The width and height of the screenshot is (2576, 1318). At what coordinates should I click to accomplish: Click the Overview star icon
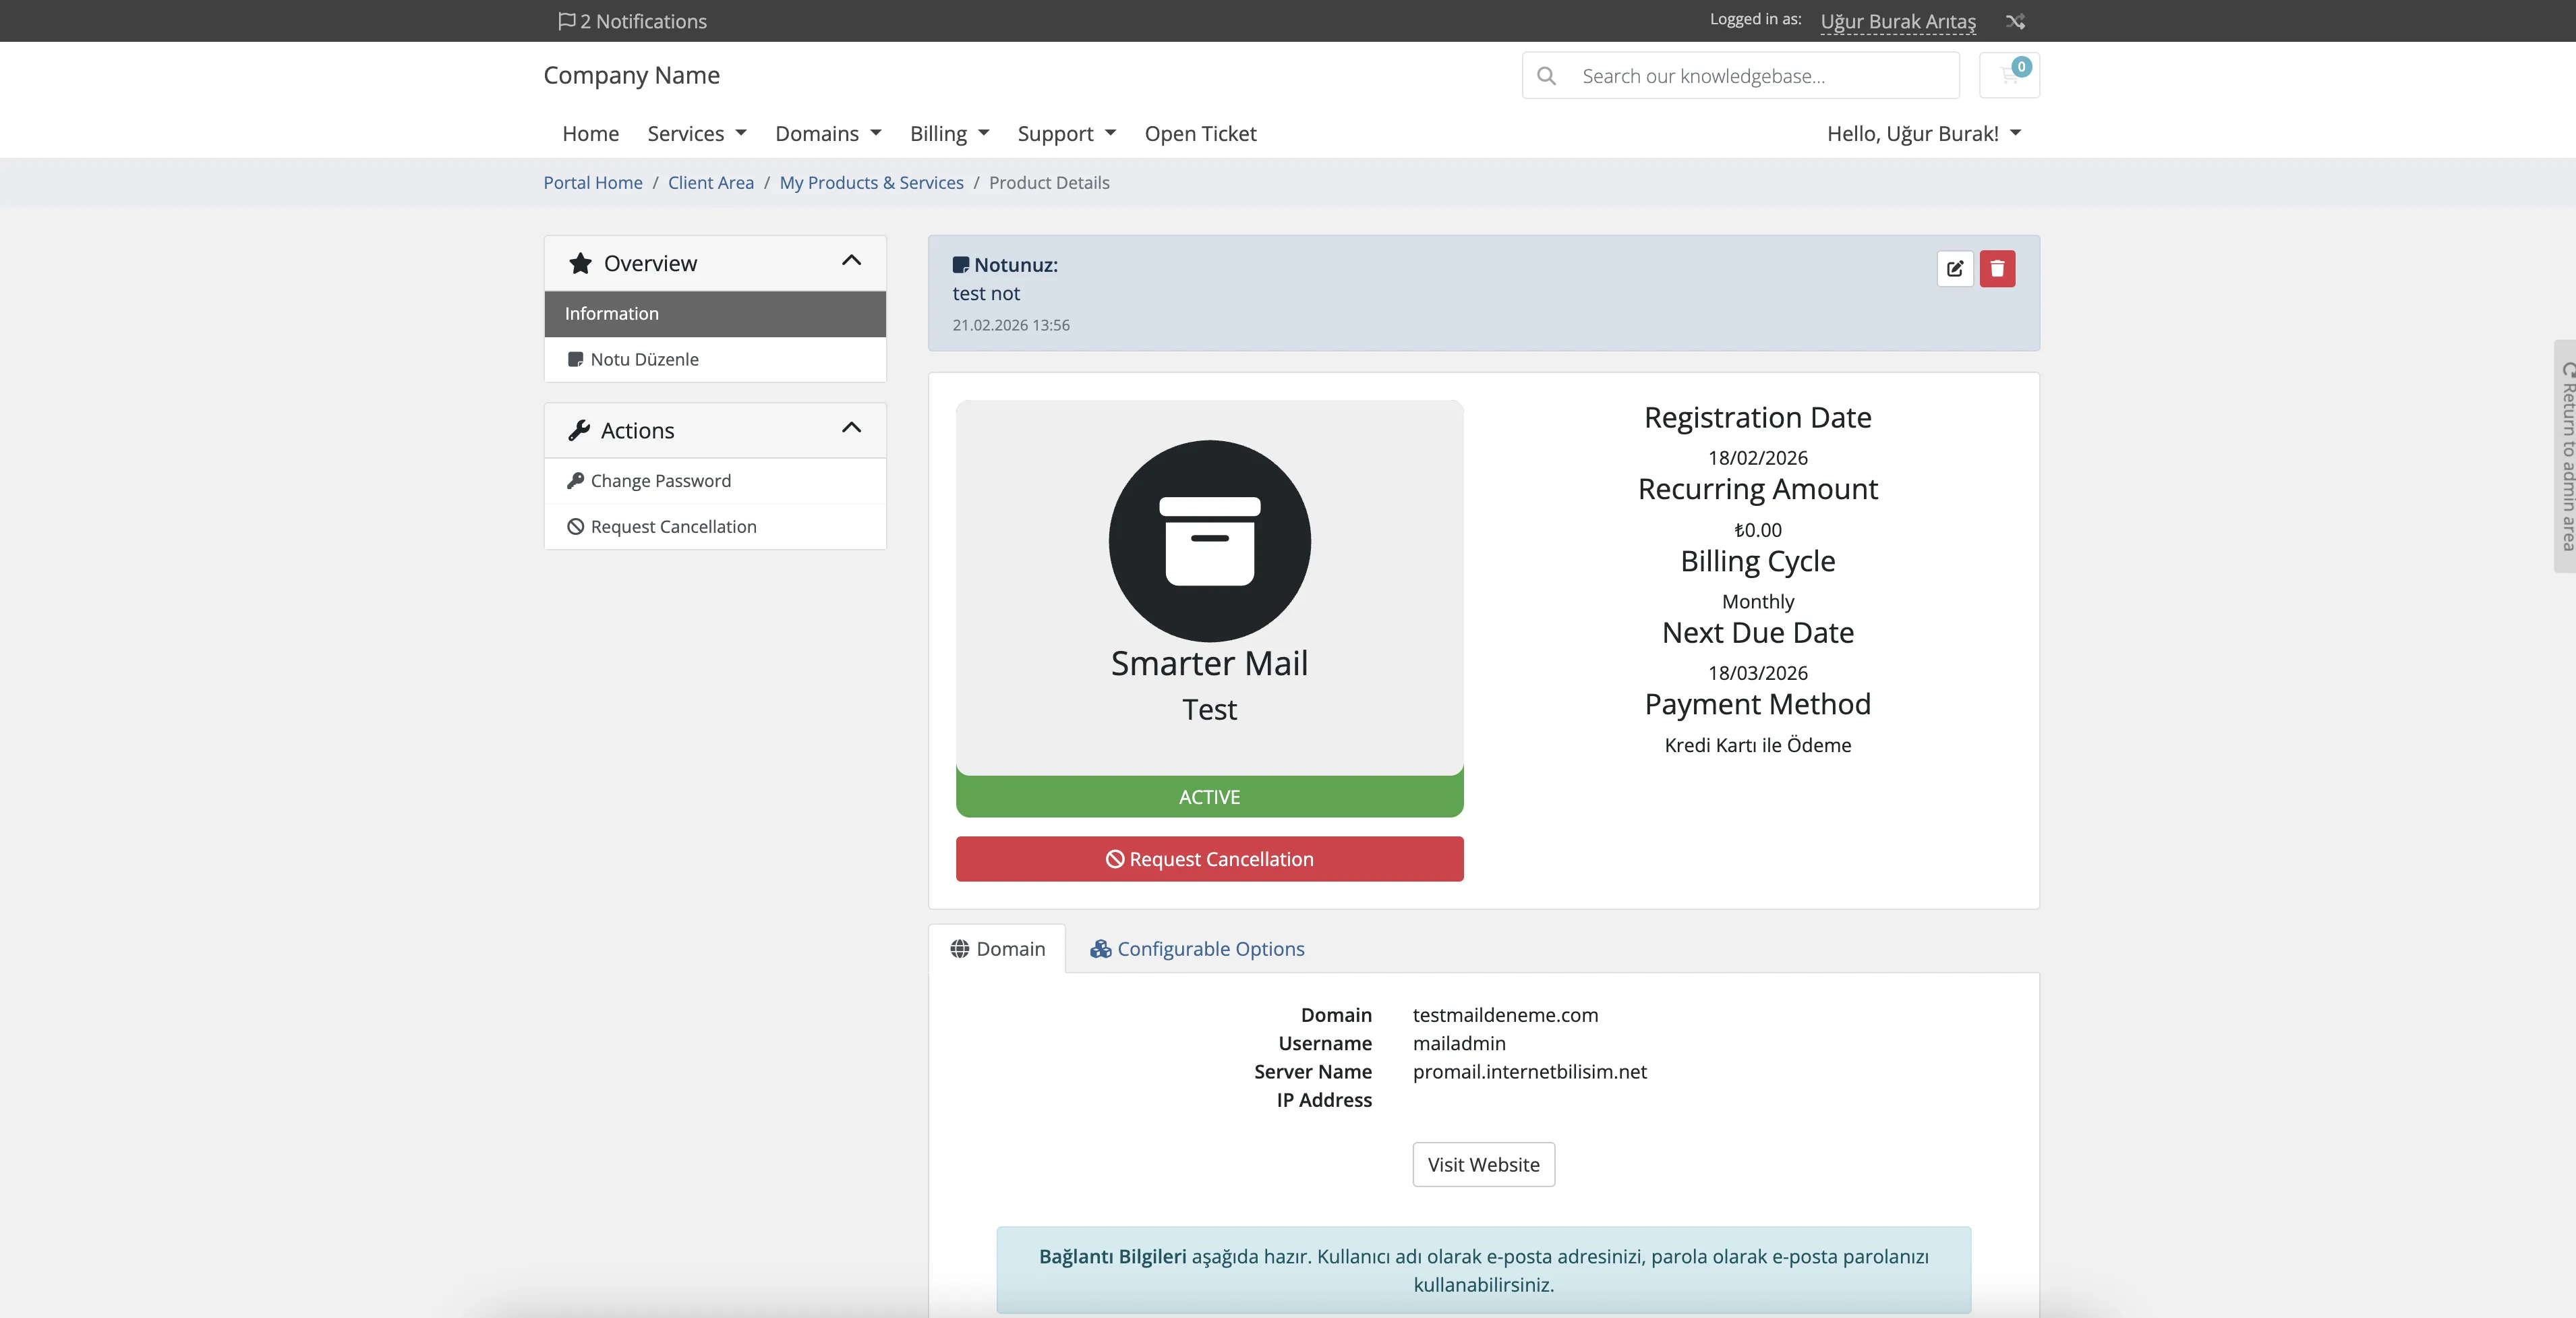(x=580, y=263)
